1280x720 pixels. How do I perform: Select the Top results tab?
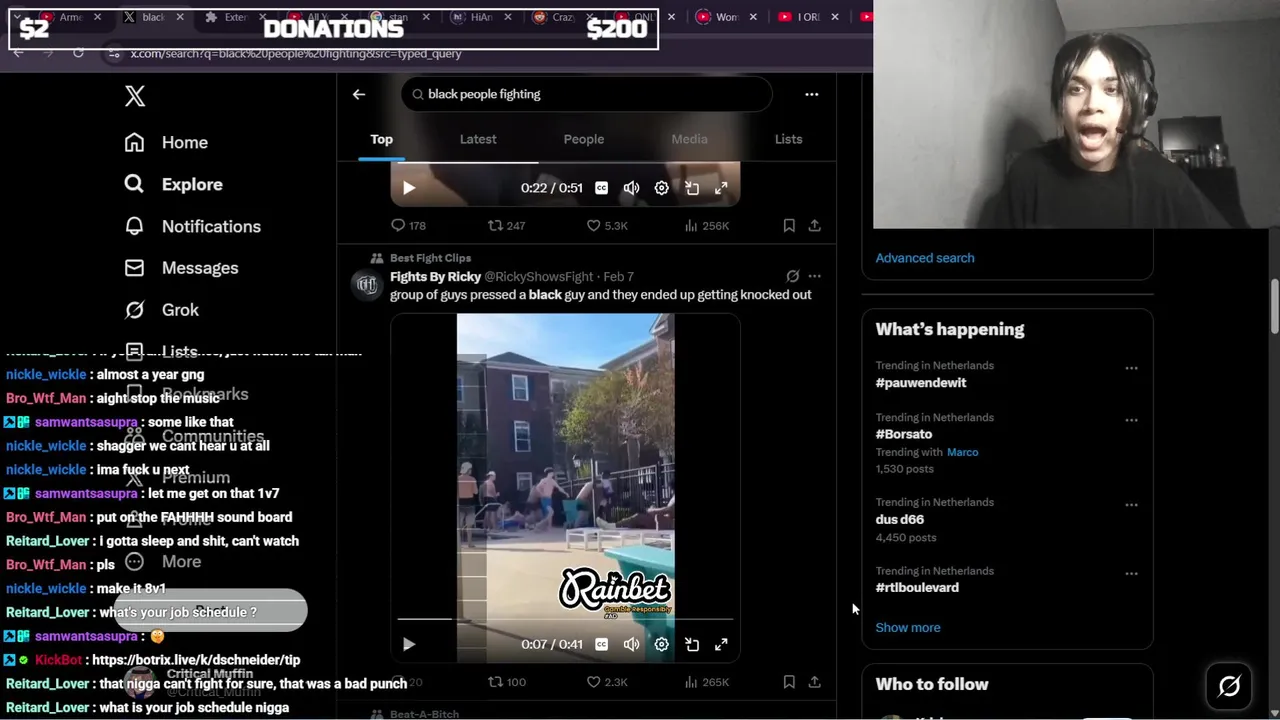point(382,139)
